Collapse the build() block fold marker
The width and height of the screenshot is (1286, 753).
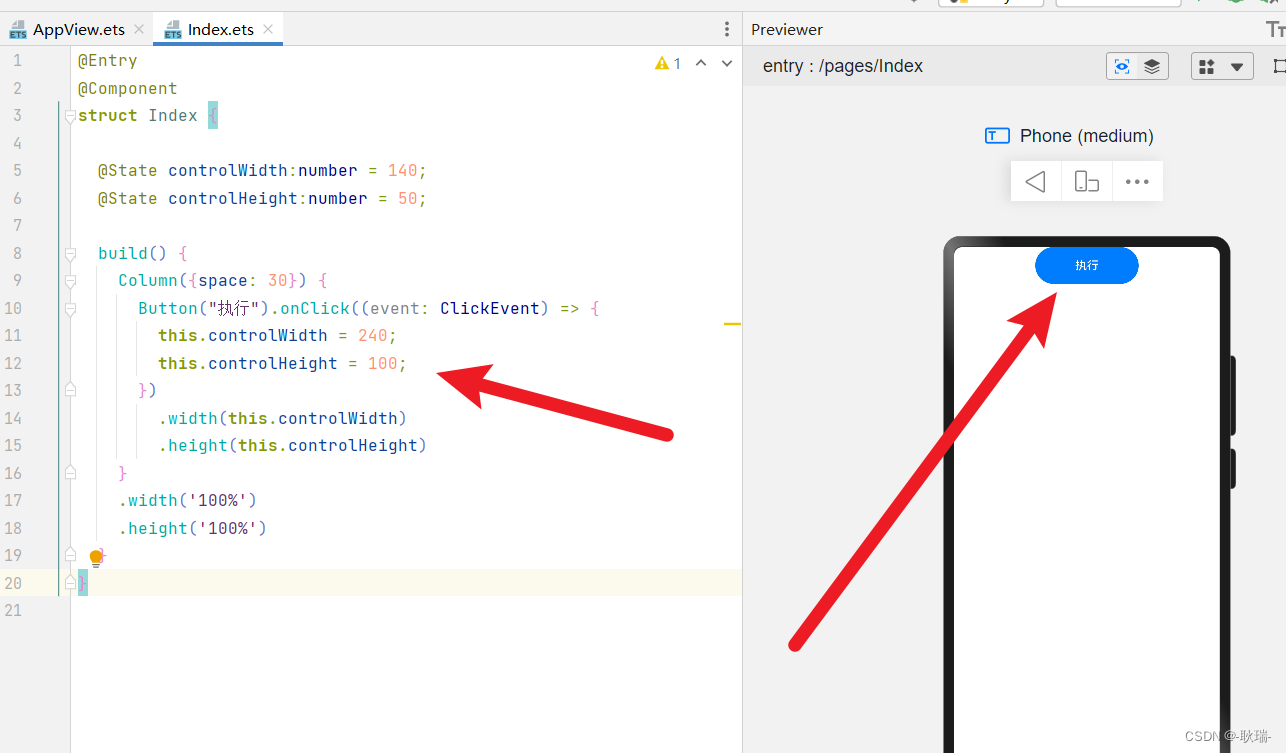[70, 254]
